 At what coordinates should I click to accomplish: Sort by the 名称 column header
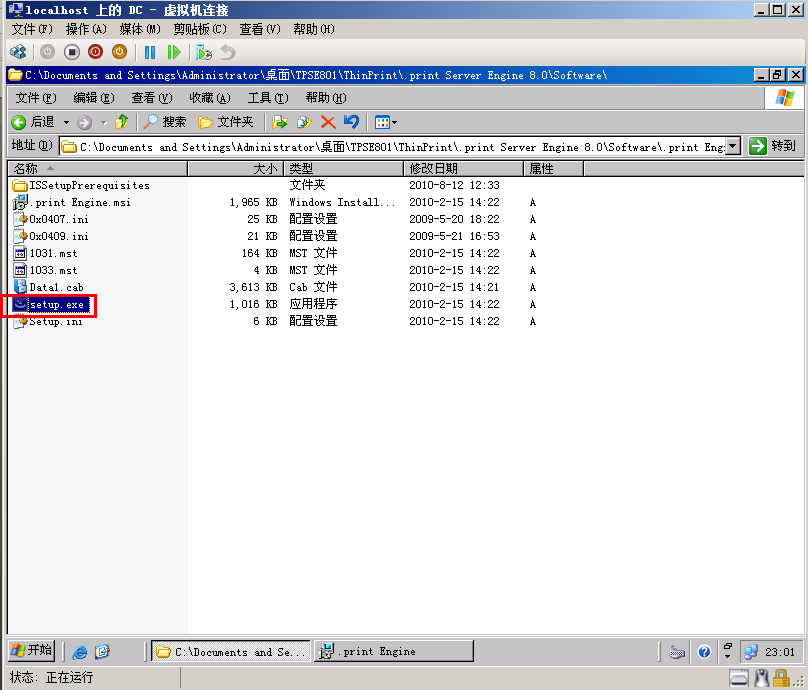98,169
